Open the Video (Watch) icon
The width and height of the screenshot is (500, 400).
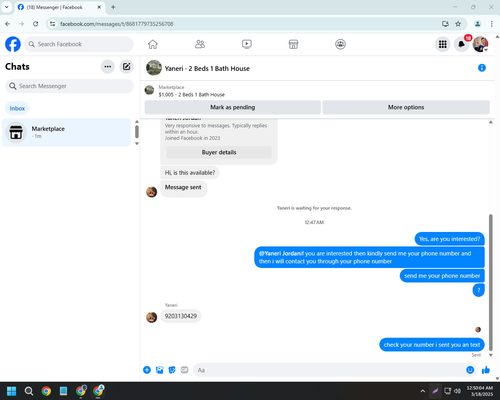pyautogui.click(x=247, y=44)
